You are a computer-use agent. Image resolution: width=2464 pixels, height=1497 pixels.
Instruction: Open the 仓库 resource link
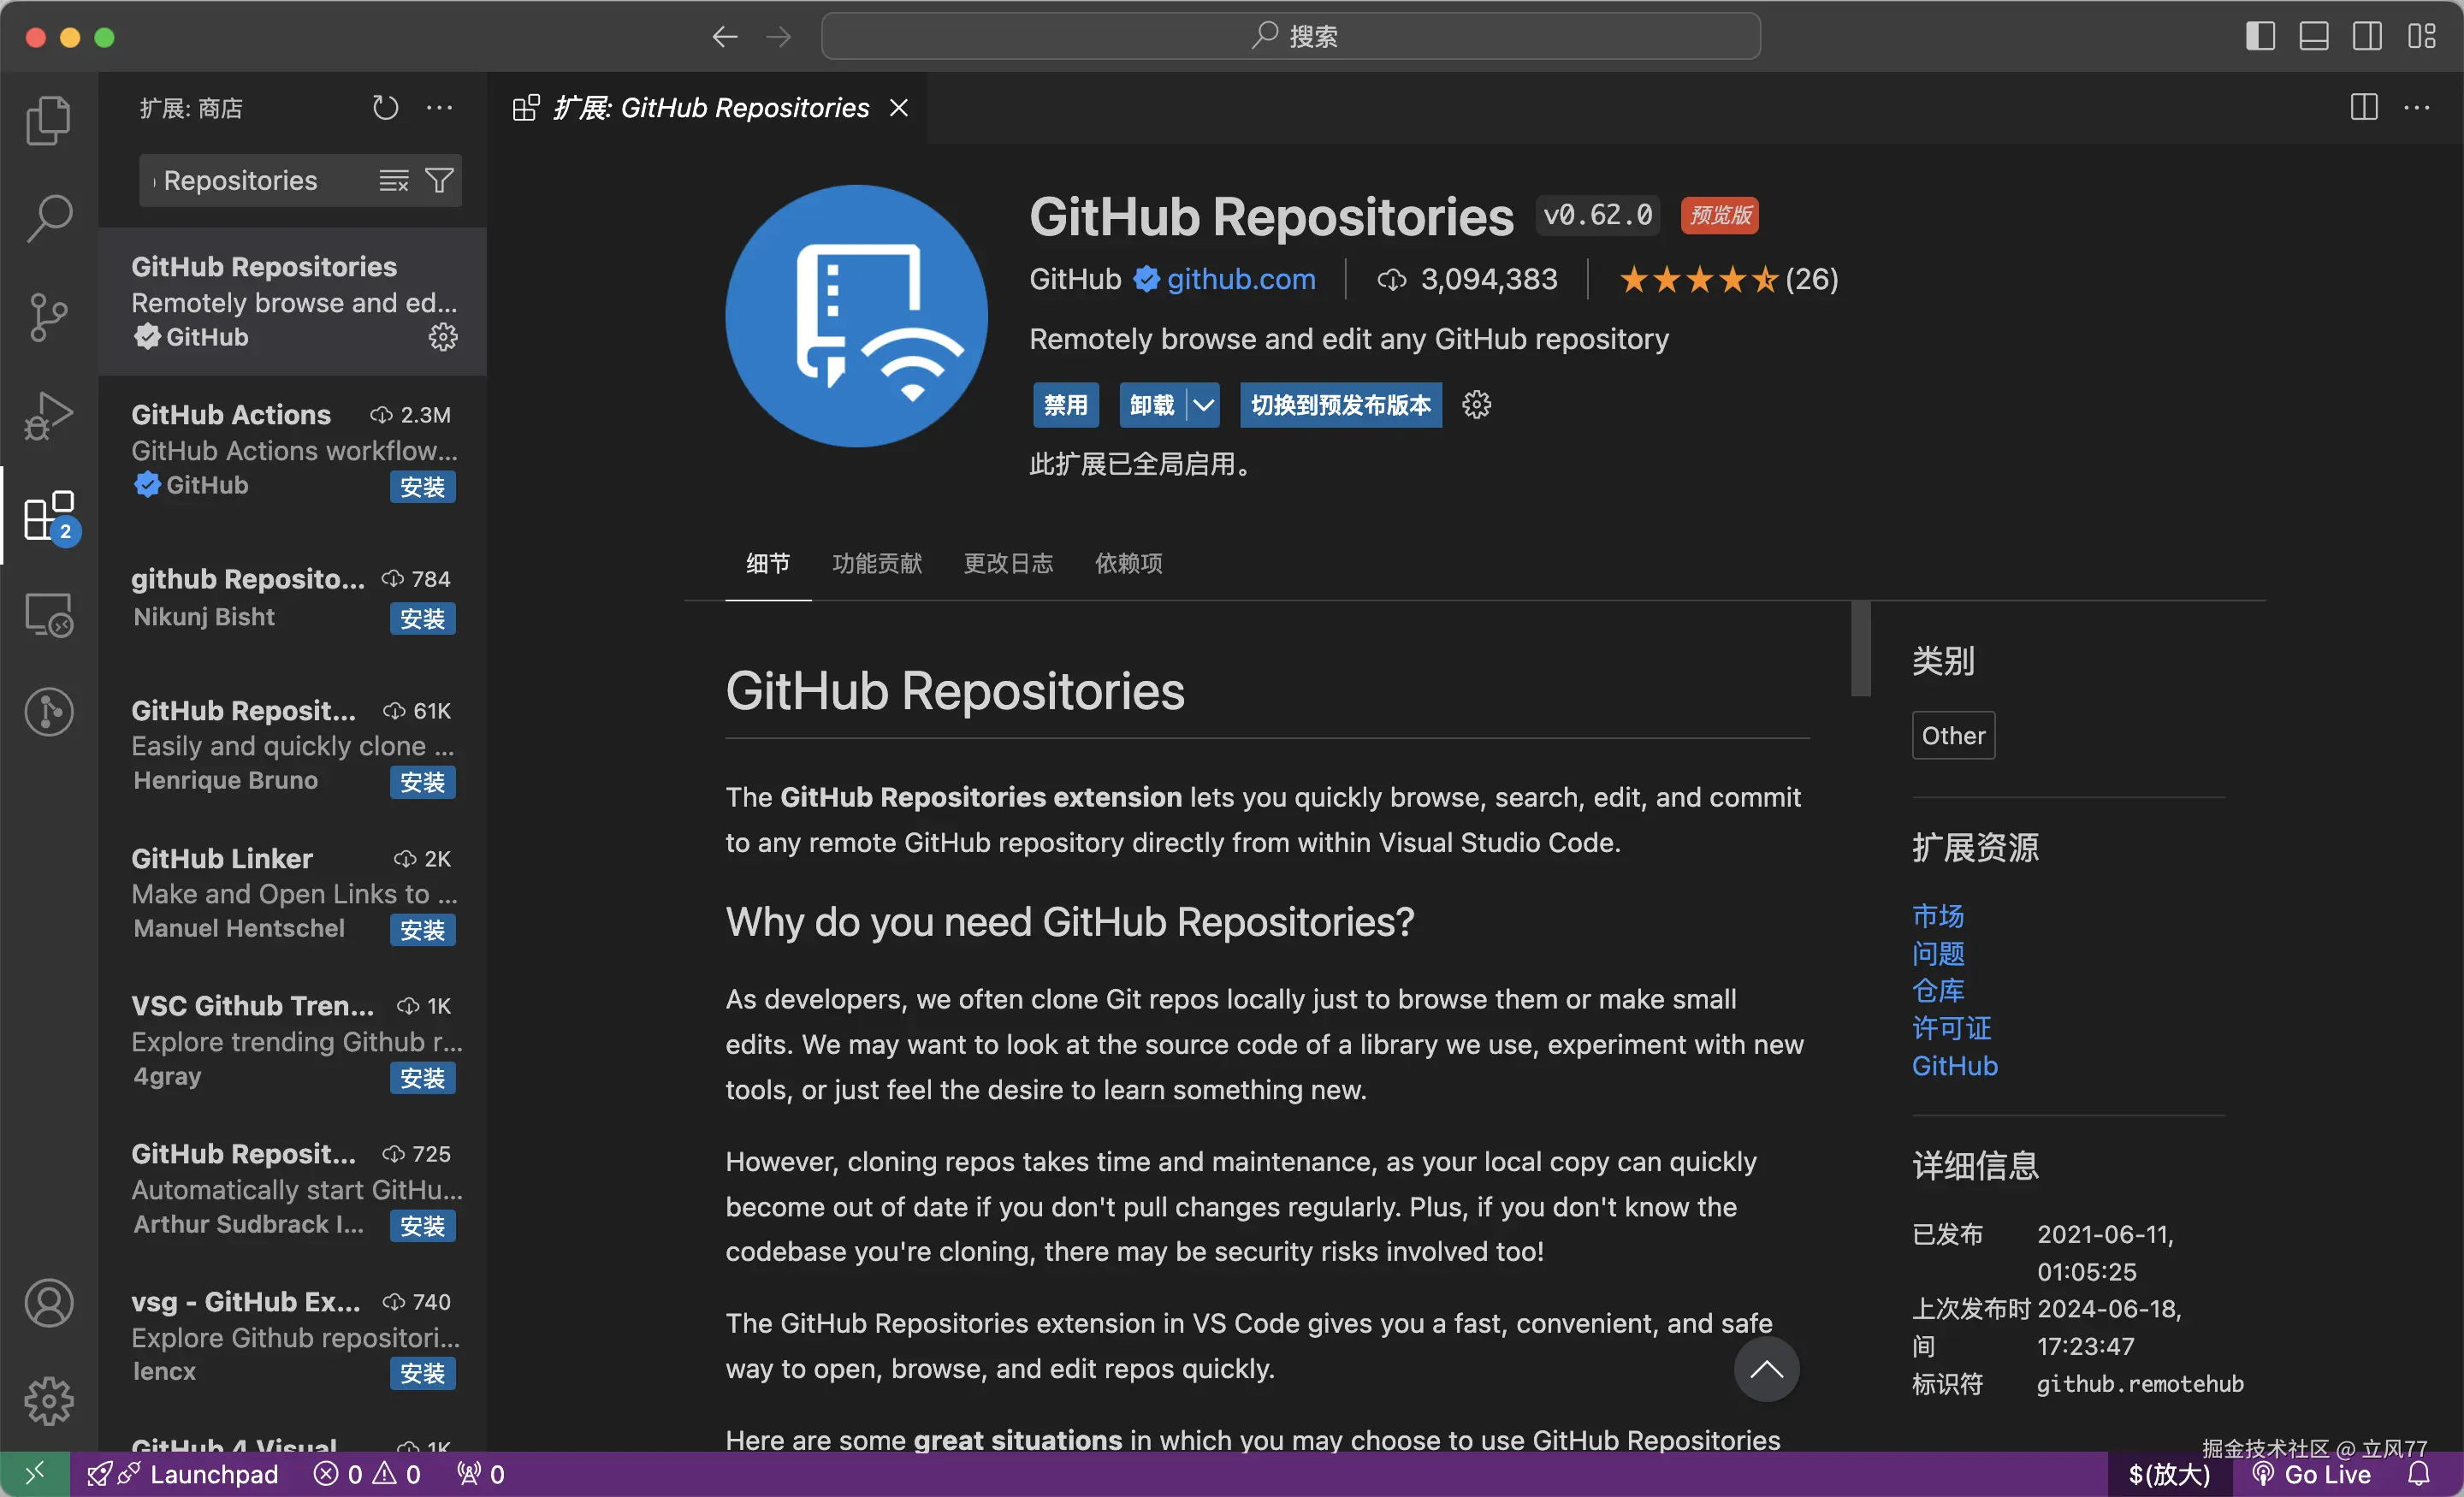1937,990
